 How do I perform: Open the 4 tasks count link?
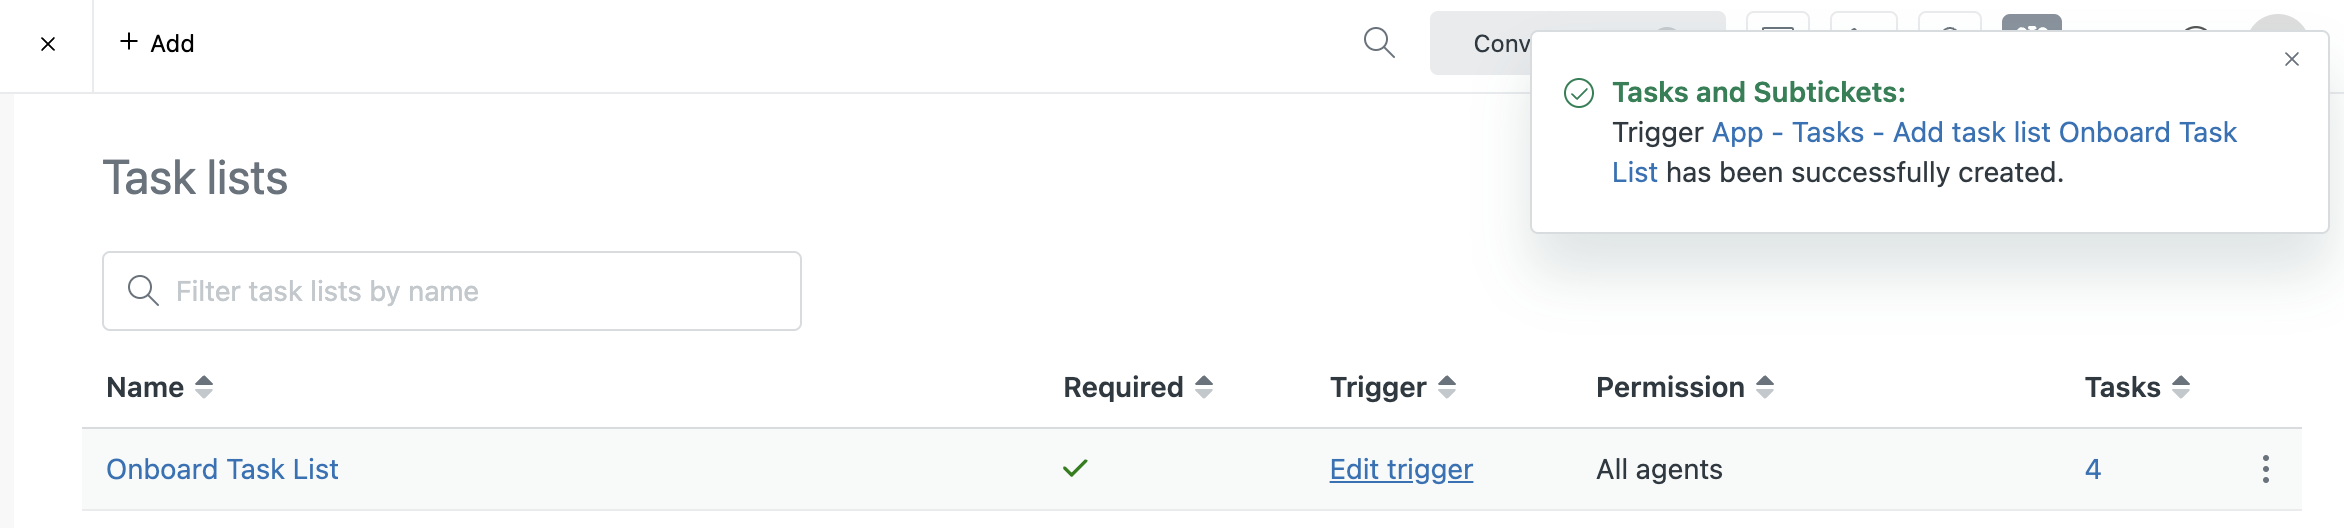click(2093, 469)
